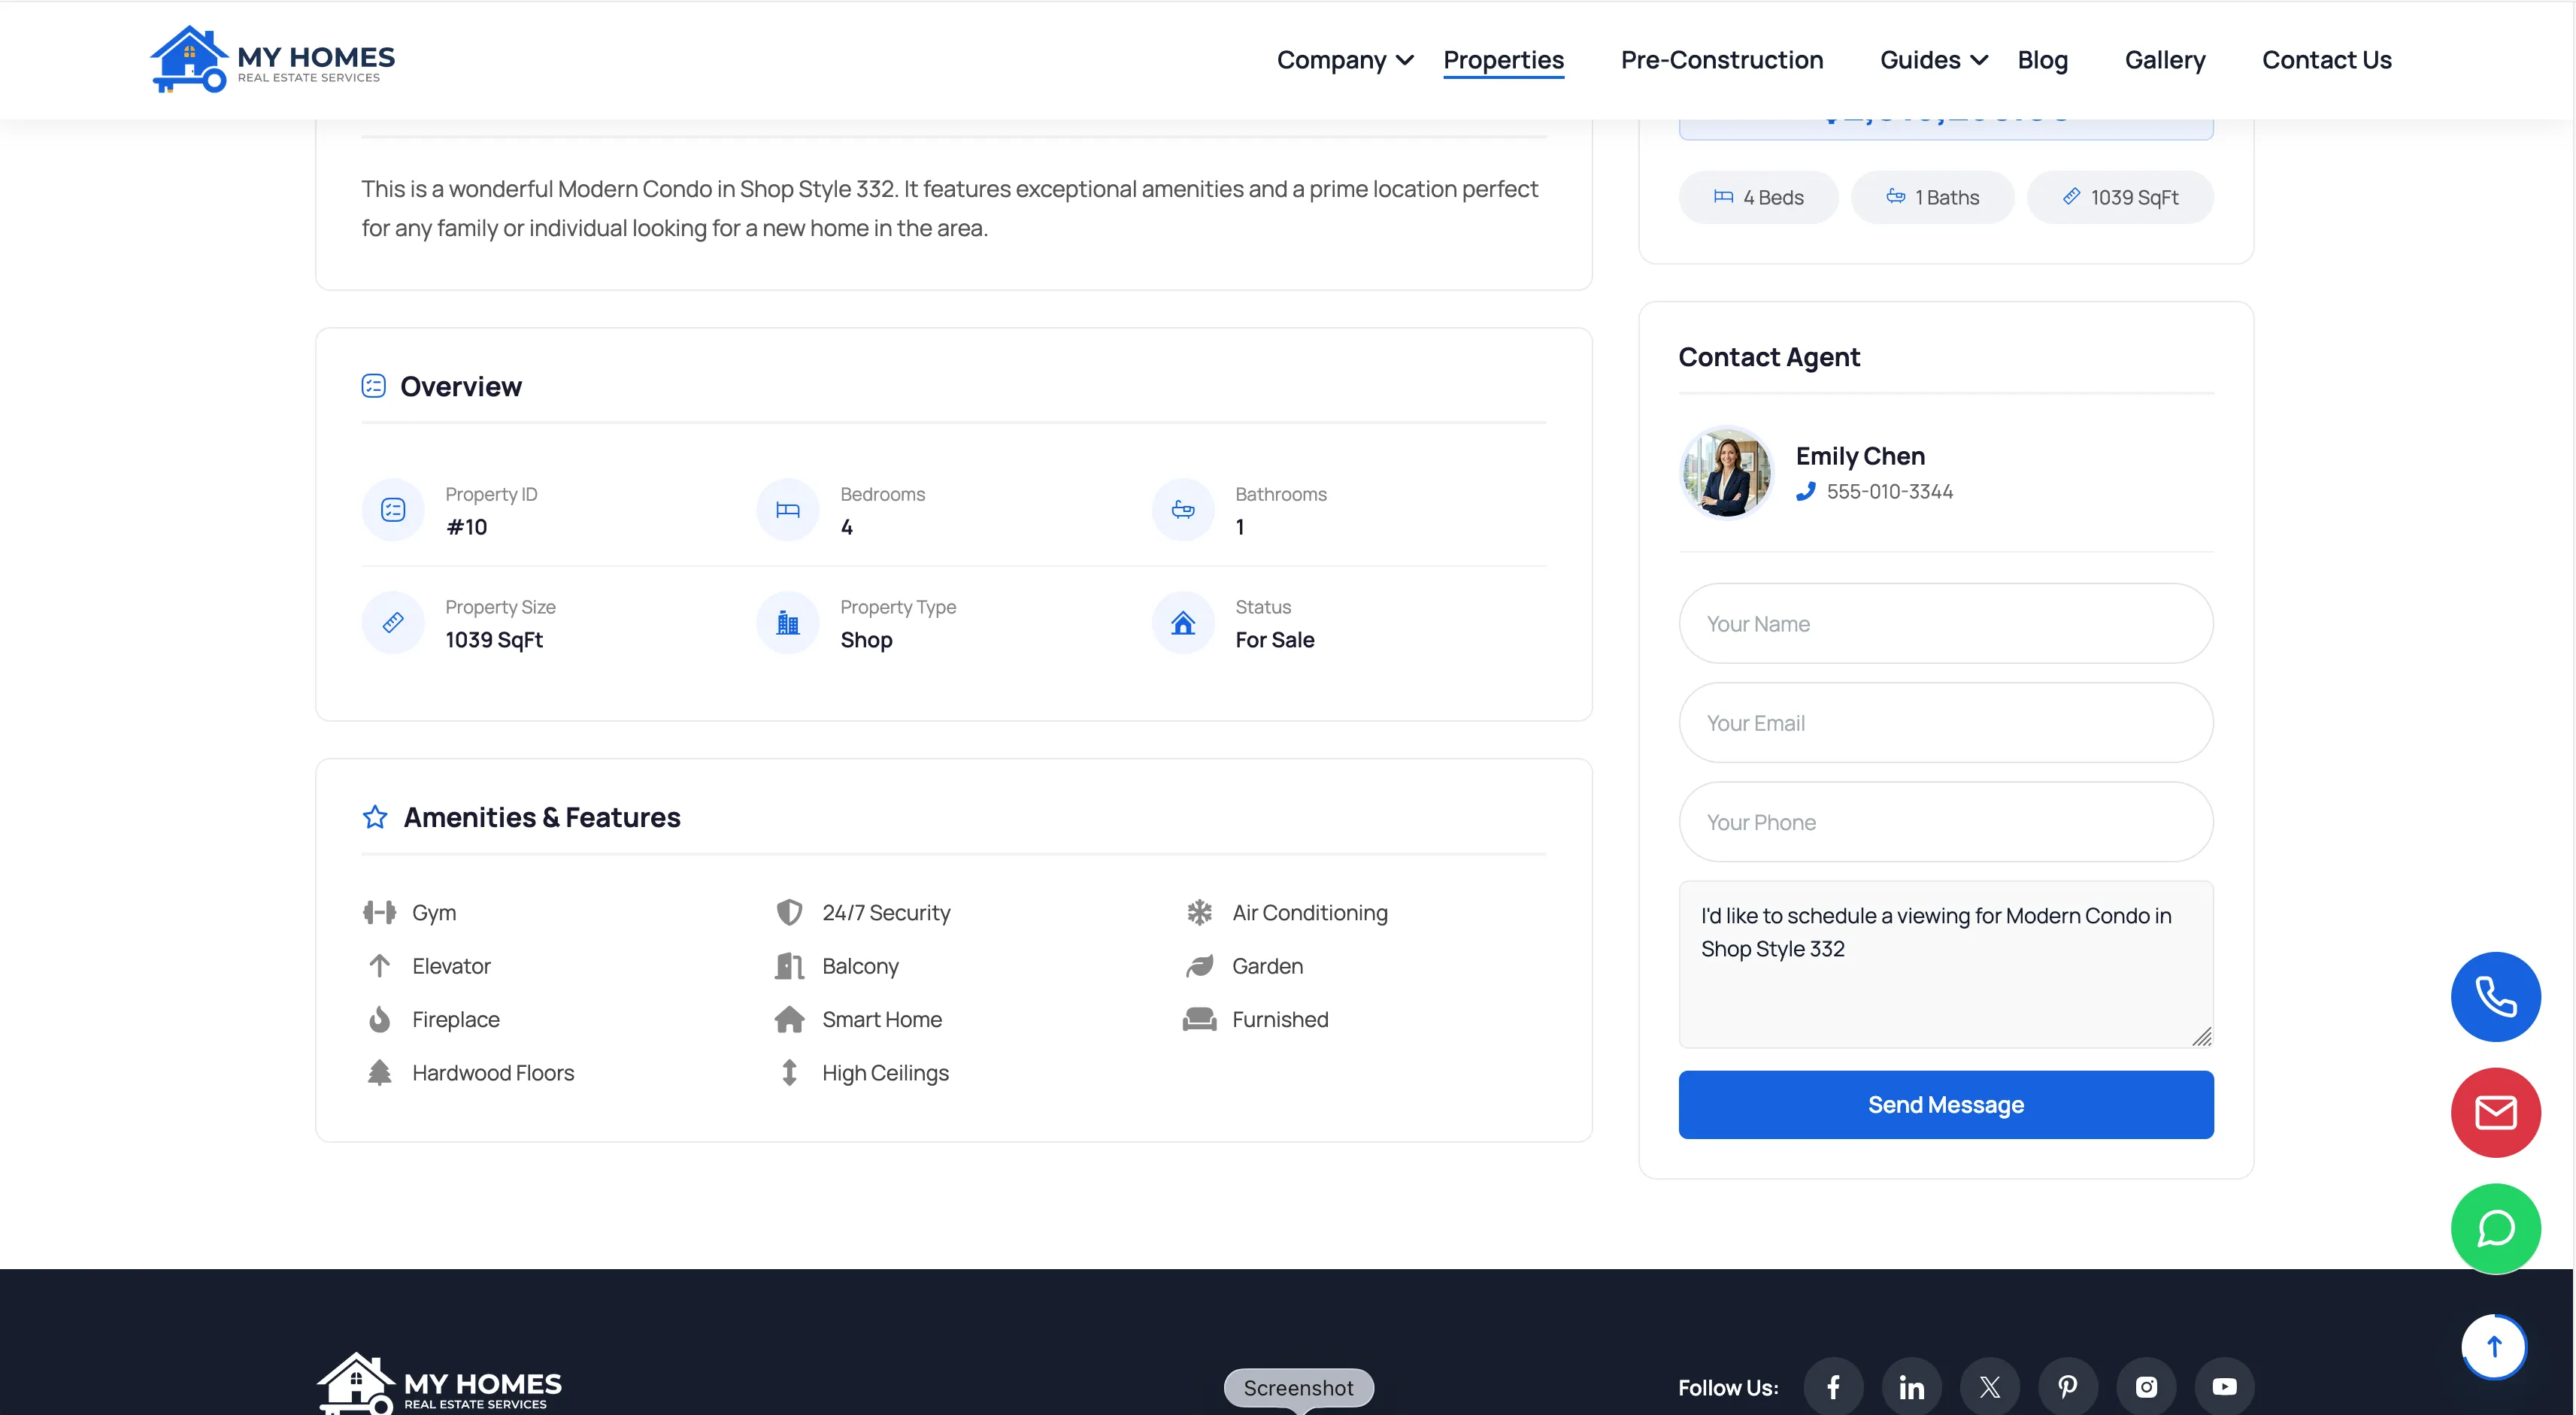Click Emily Chen's agent photo
The height and width of the screenshot is (1415, 2576).
point(1727,472)
